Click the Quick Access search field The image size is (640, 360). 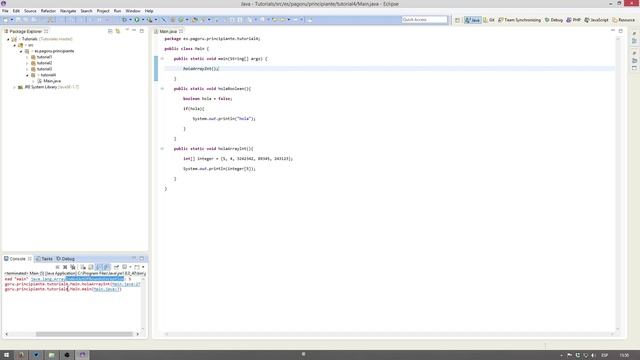pos(424,20)
